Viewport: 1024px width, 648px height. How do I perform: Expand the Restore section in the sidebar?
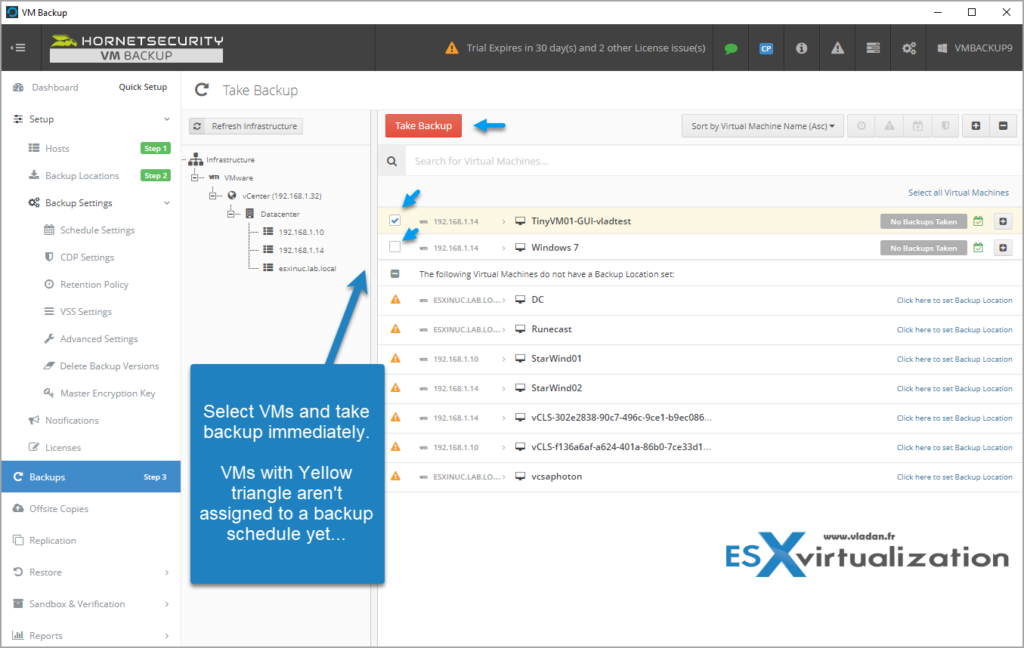[x=46, y=573]
